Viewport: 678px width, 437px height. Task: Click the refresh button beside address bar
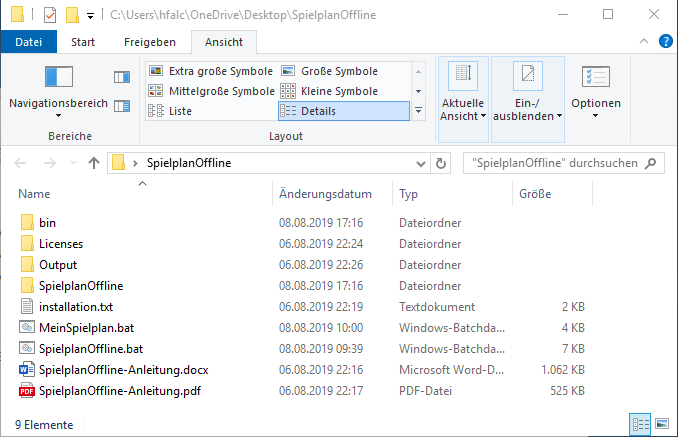point(442,163)
